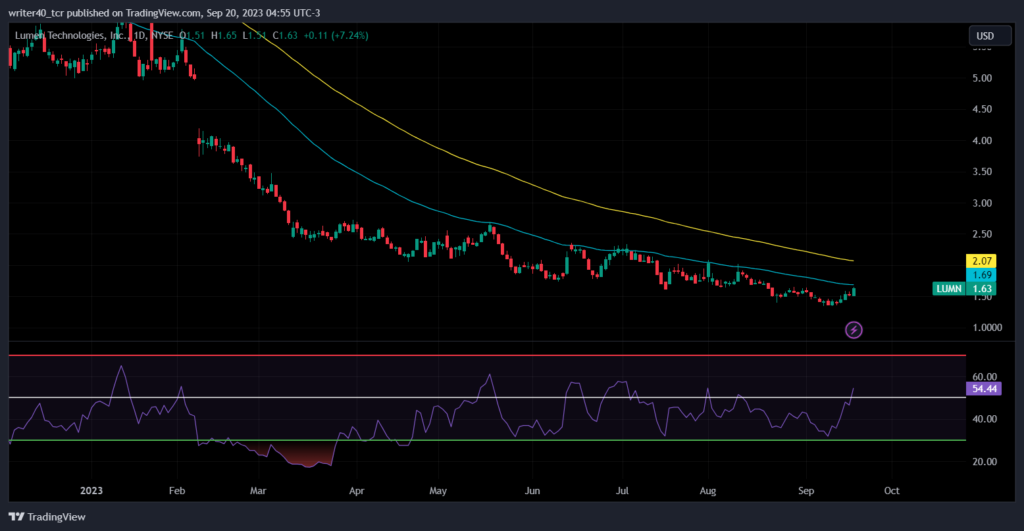Click the 2023 label on time axis
Viewport: 1024px width, 531px height.
[91, 491]
